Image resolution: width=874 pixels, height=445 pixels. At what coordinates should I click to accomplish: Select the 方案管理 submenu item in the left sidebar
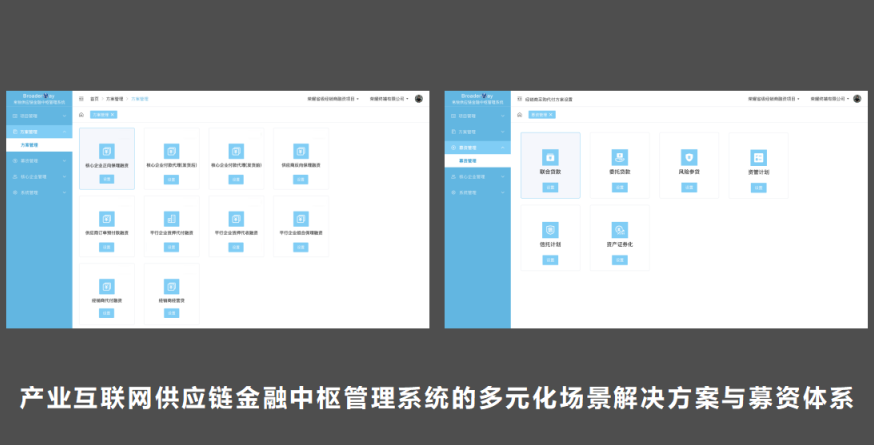coord(30,145)
